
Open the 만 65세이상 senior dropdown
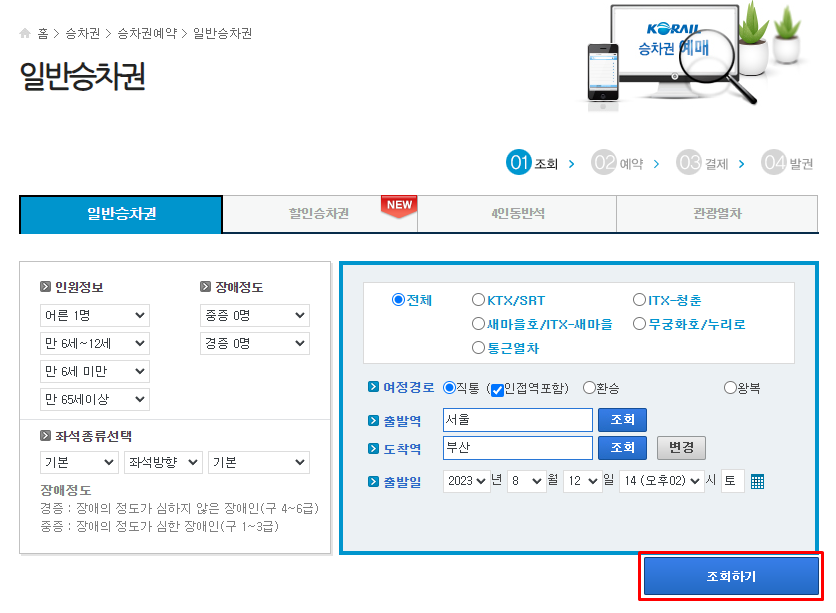(95, 399)
